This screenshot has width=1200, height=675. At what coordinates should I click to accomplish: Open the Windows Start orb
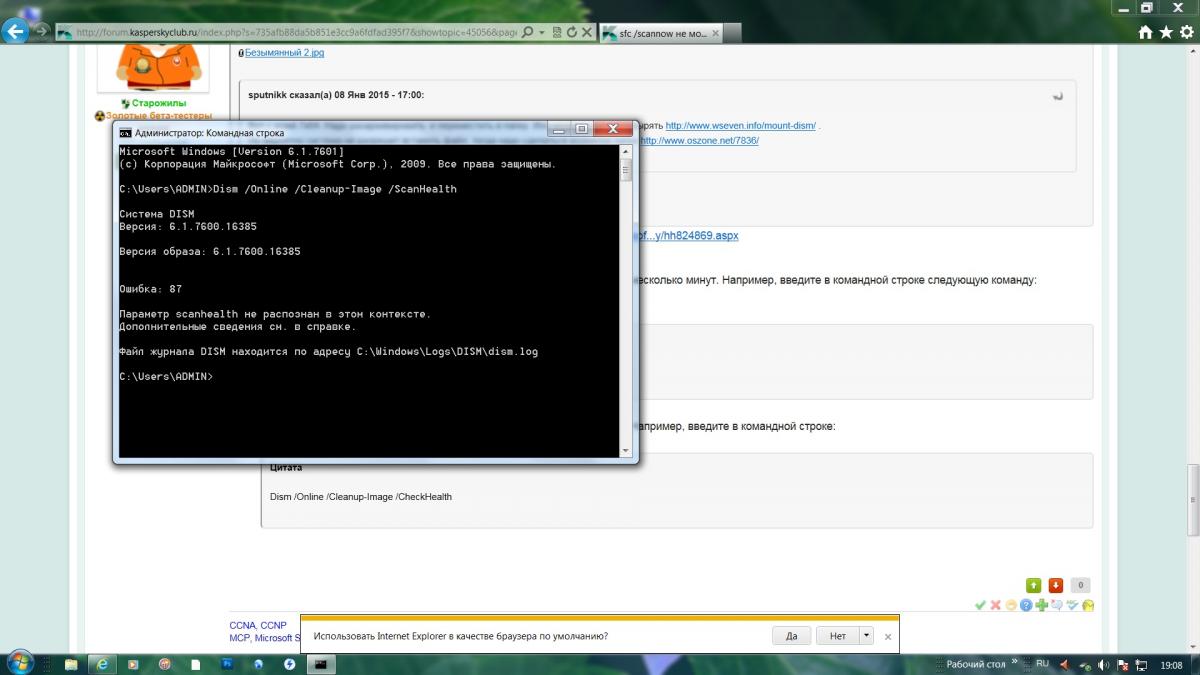point(20,662)
